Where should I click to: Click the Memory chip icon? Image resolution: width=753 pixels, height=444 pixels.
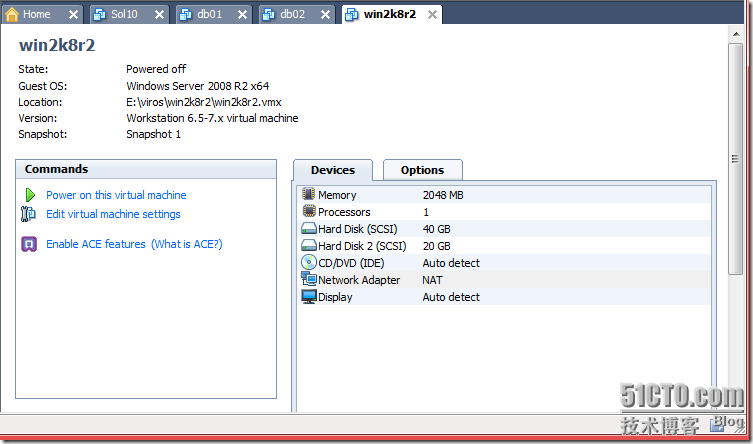point(308,194)
